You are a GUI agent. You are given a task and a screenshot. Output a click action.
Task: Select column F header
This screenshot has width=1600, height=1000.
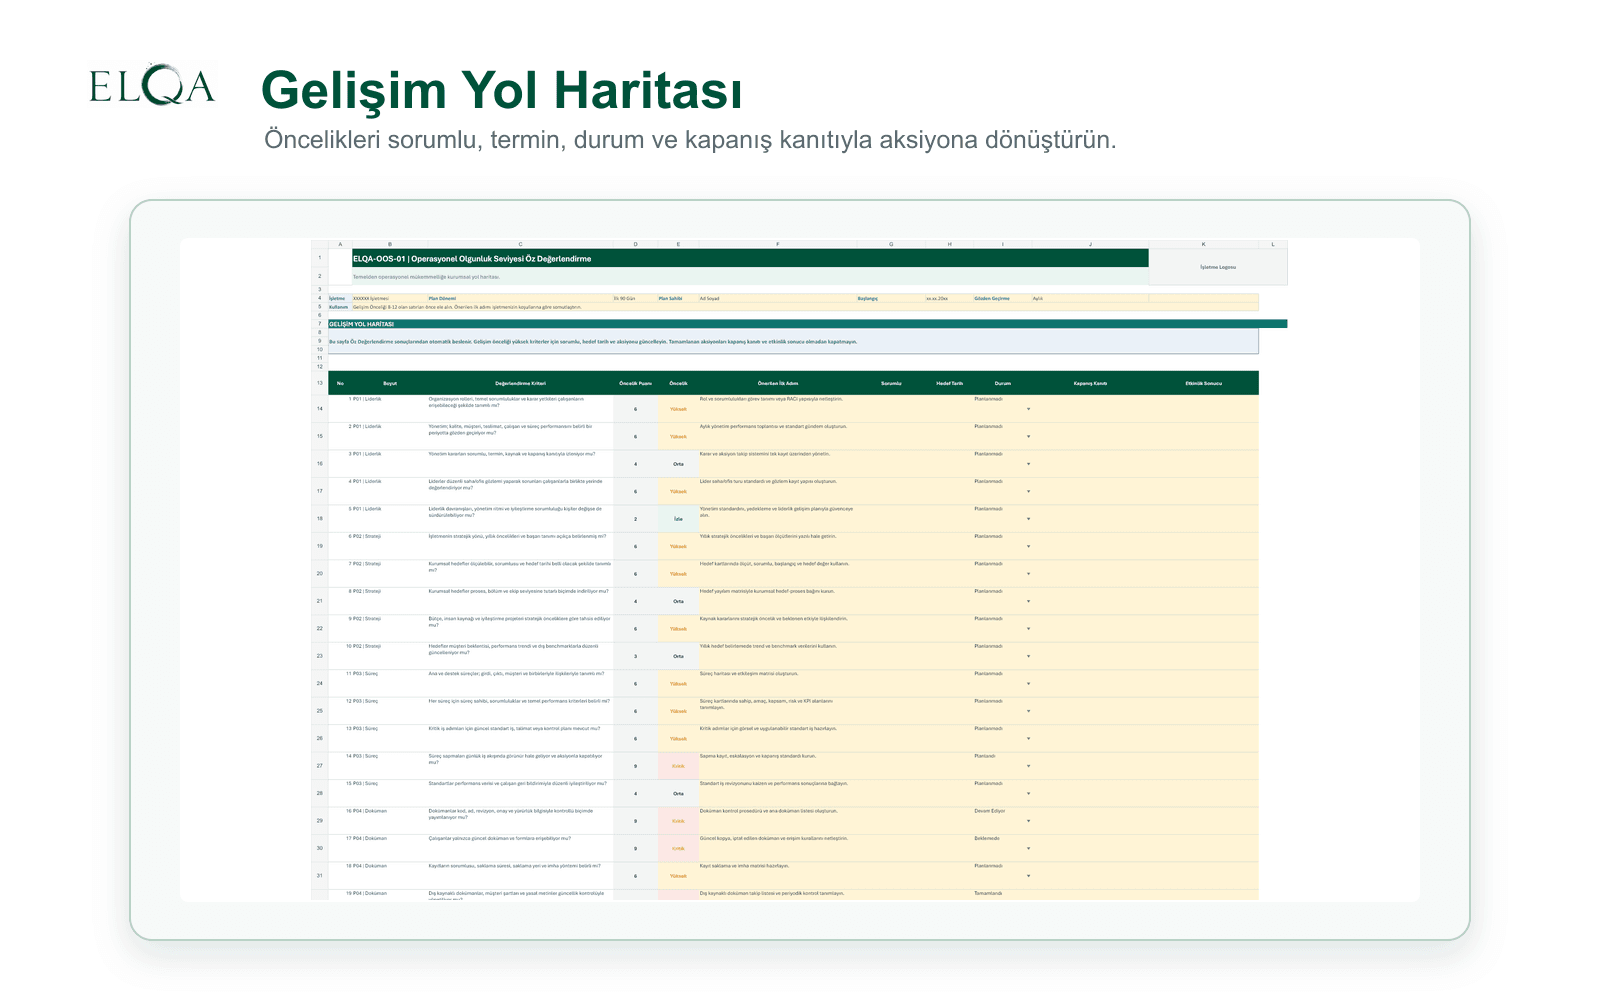(777, 244)
